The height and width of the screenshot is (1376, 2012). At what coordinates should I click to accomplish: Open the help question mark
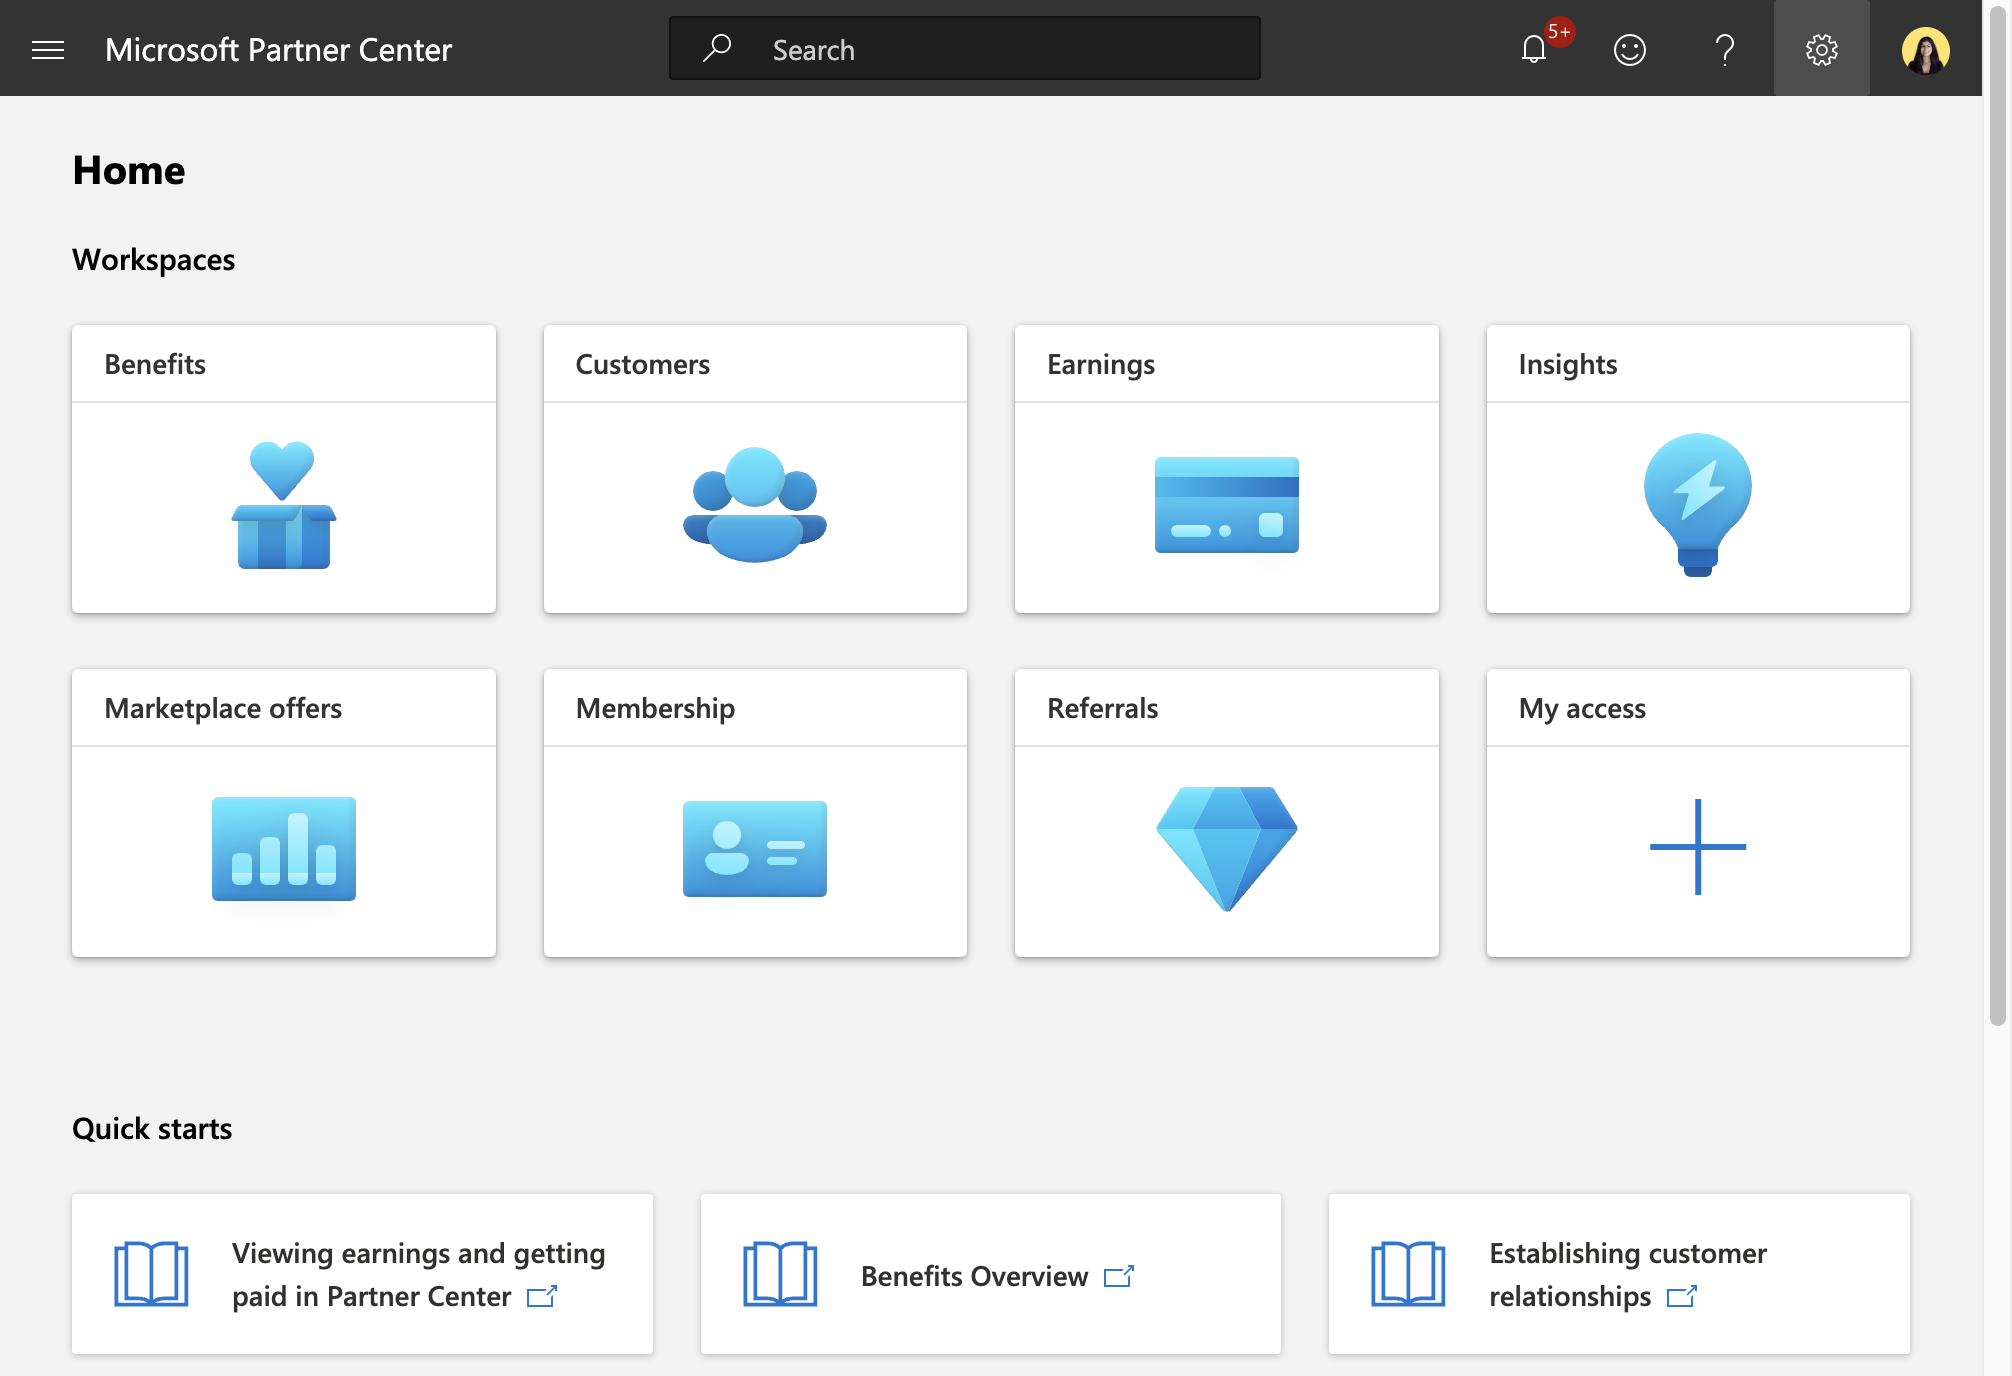coord(1725,49)
